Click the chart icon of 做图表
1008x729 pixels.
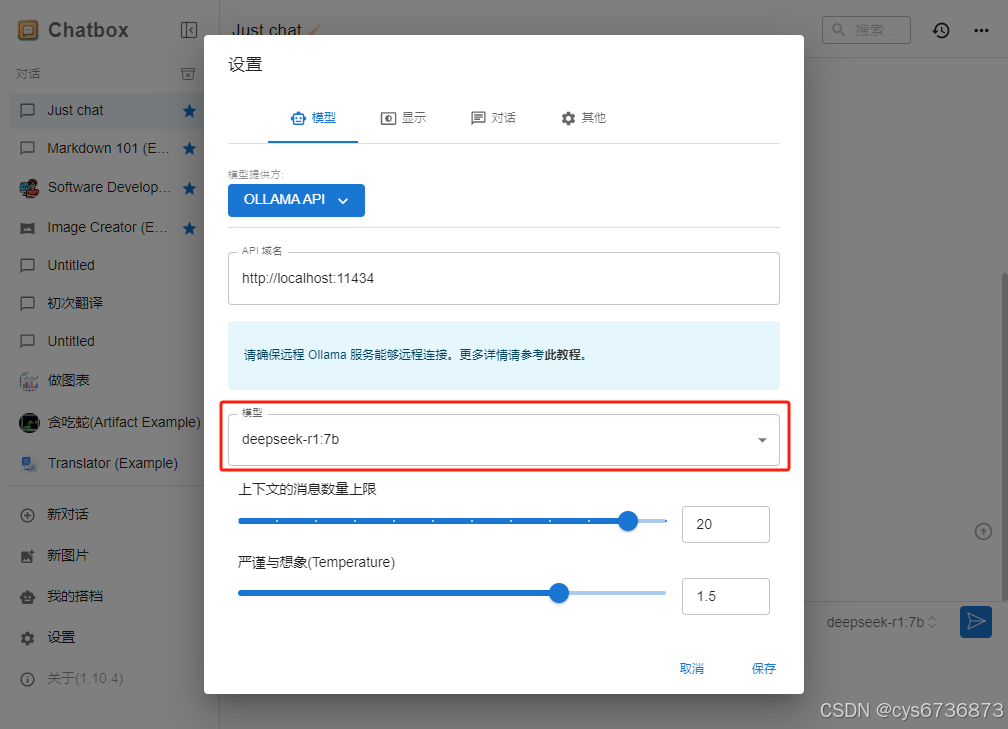point(29,381)
